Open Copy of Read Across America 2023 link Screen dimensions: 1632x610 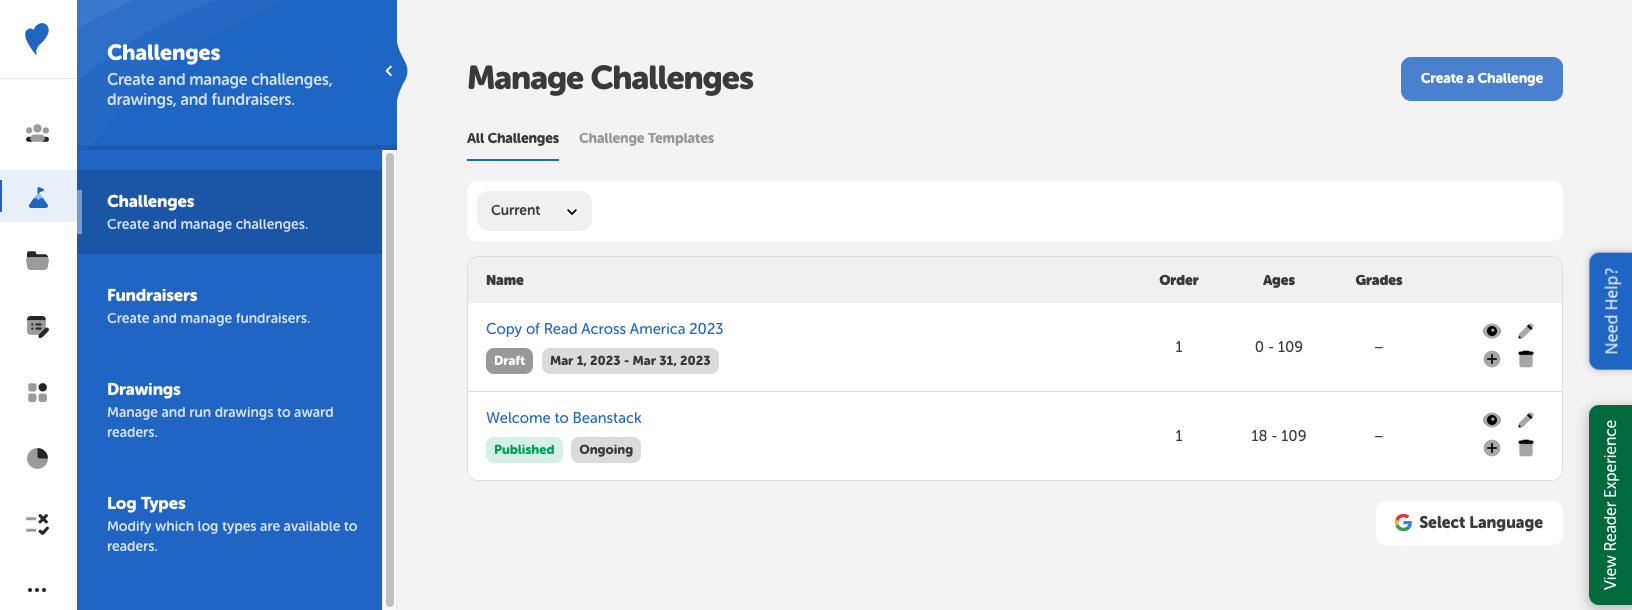tap(604, 329)
